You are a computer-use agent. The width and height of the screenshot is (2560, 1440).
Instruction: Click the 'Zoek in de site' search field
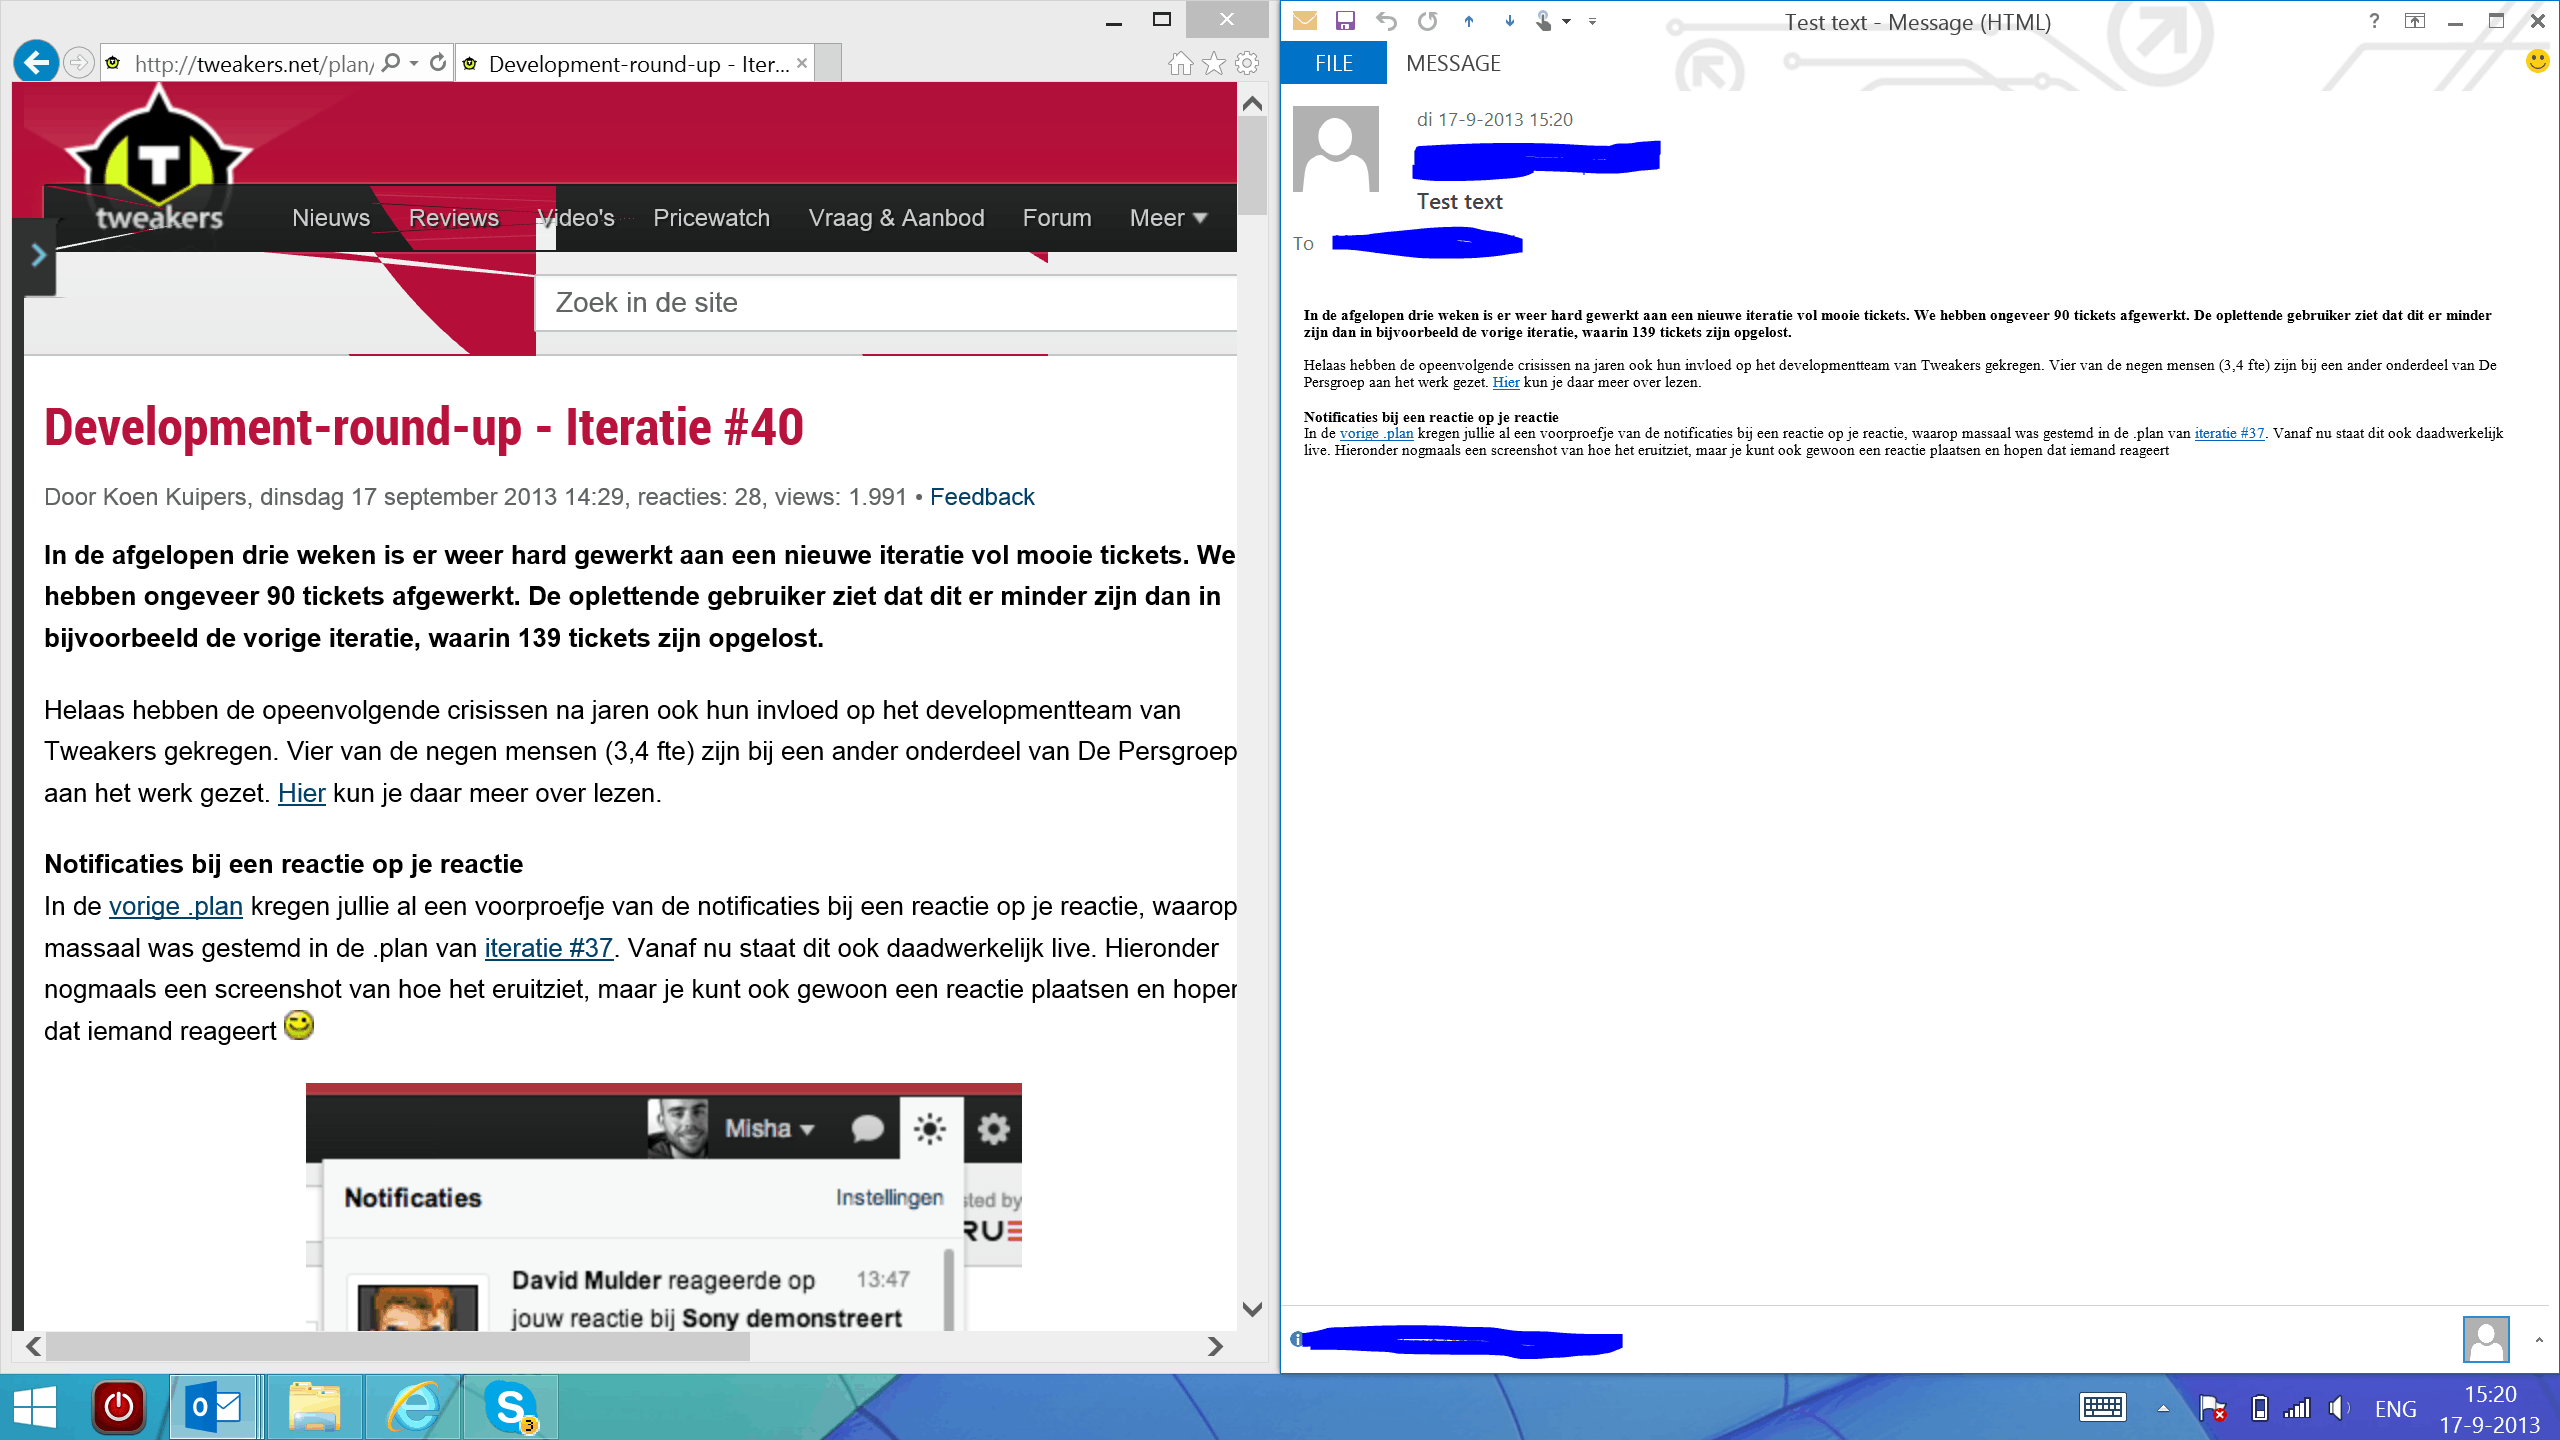(886, 303)
